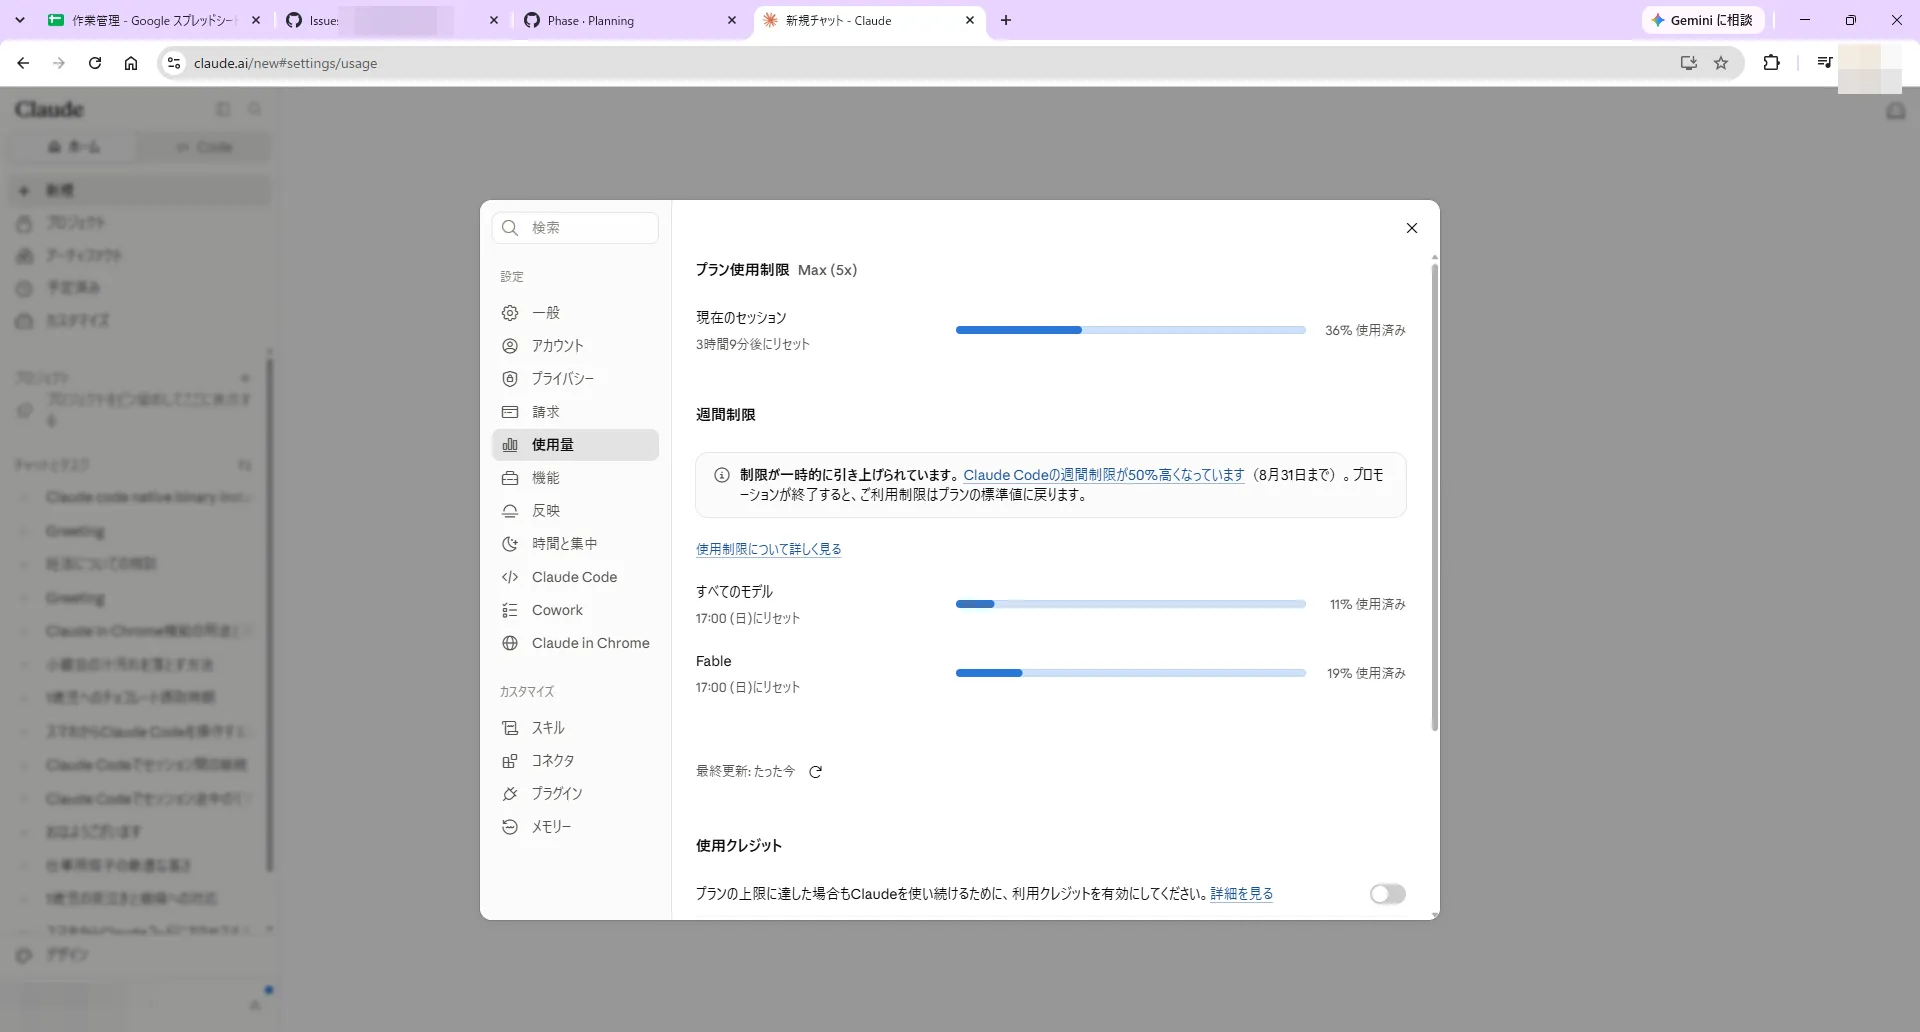Image resolution: width=1920 pixels, height=1032 pixels.
Task: Open 一般 general settings
Action: click(575, 313)
